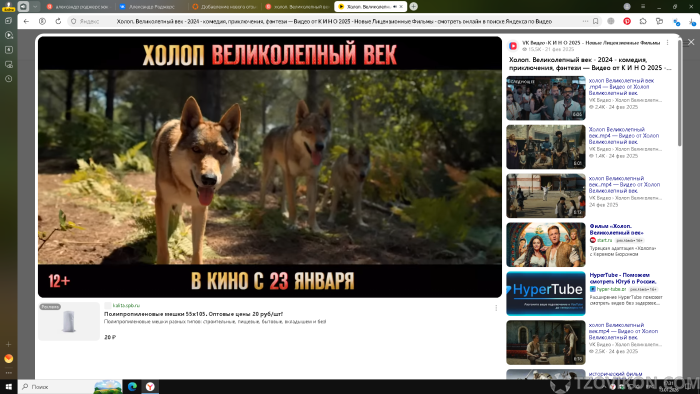The image size is (700, 394).
Task: Open the third related courtyard video thumbnail
Action: click(x=546, y=195)
